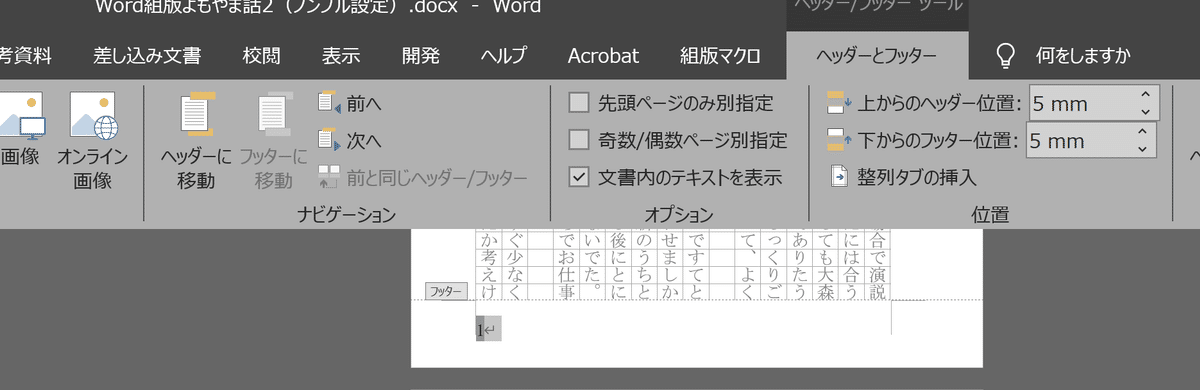Open the Acrobat ribbon tab
The width and height of the screenshot is (1200, 390).
603,55
